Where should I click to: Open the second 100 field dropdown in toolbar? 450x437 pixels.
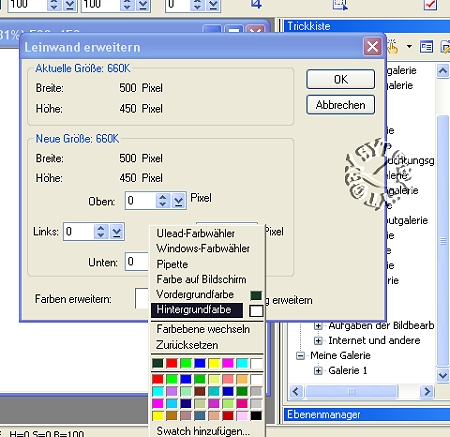coord(143,4)
